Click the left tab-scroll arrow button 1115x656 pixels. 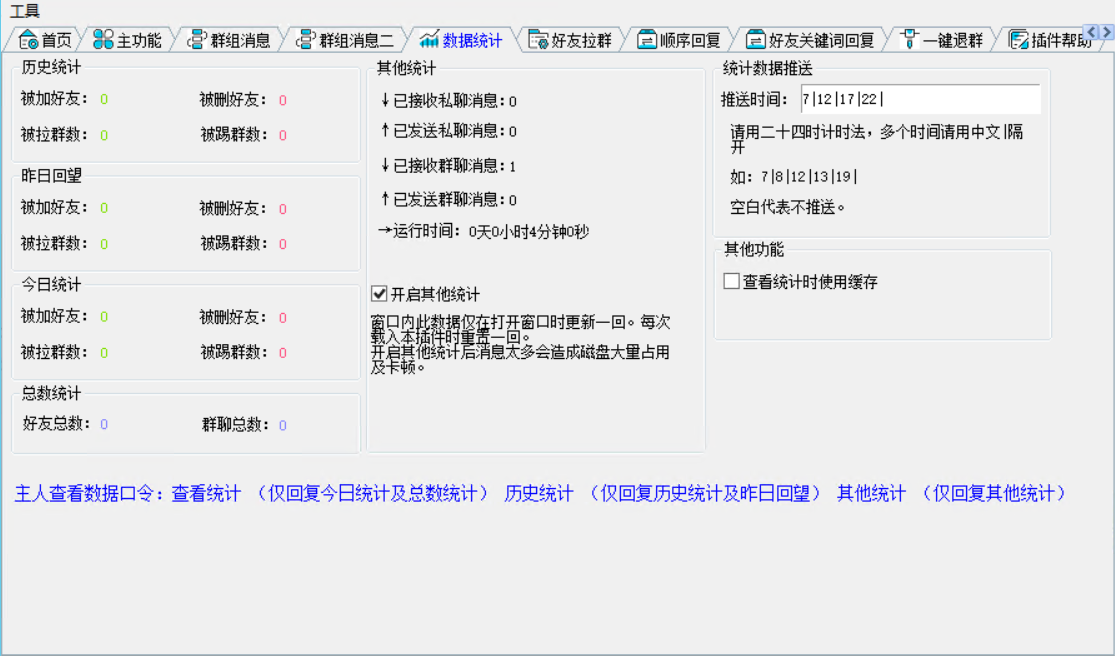1091,32
